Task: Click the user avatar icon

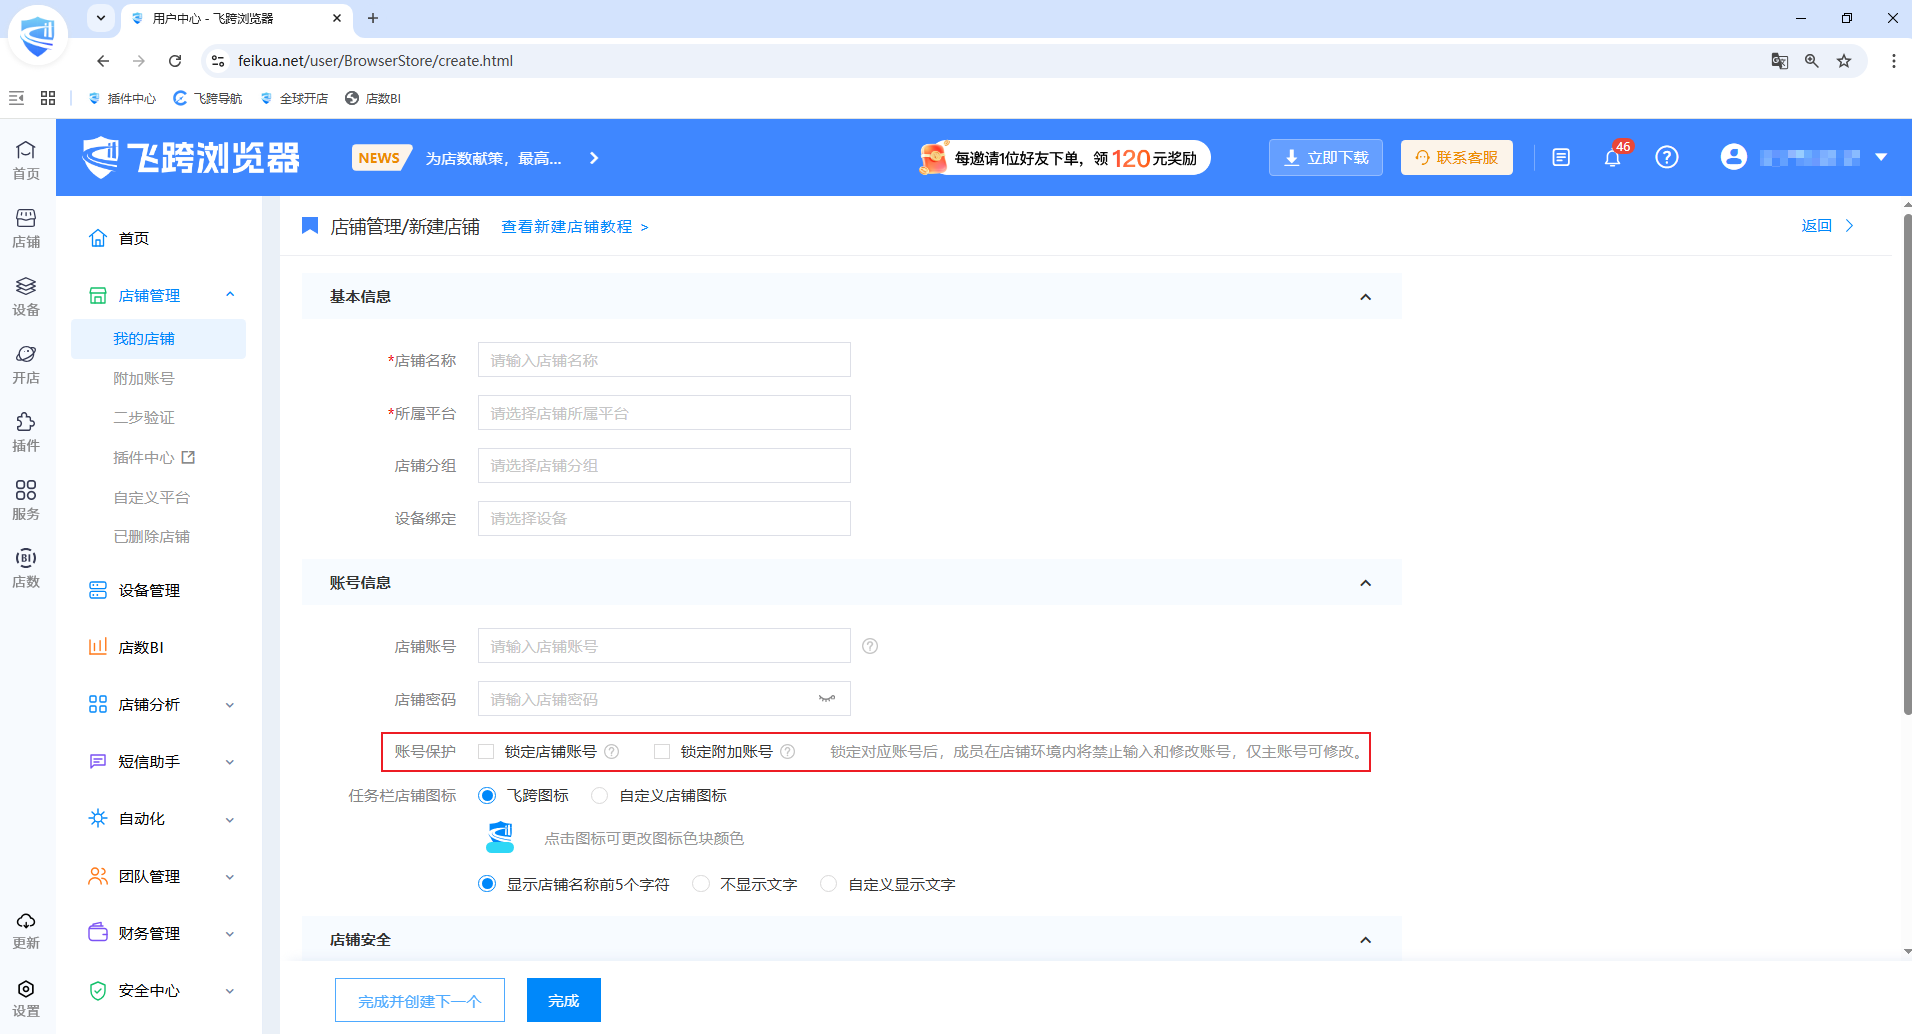Action: coord(1733,157)
